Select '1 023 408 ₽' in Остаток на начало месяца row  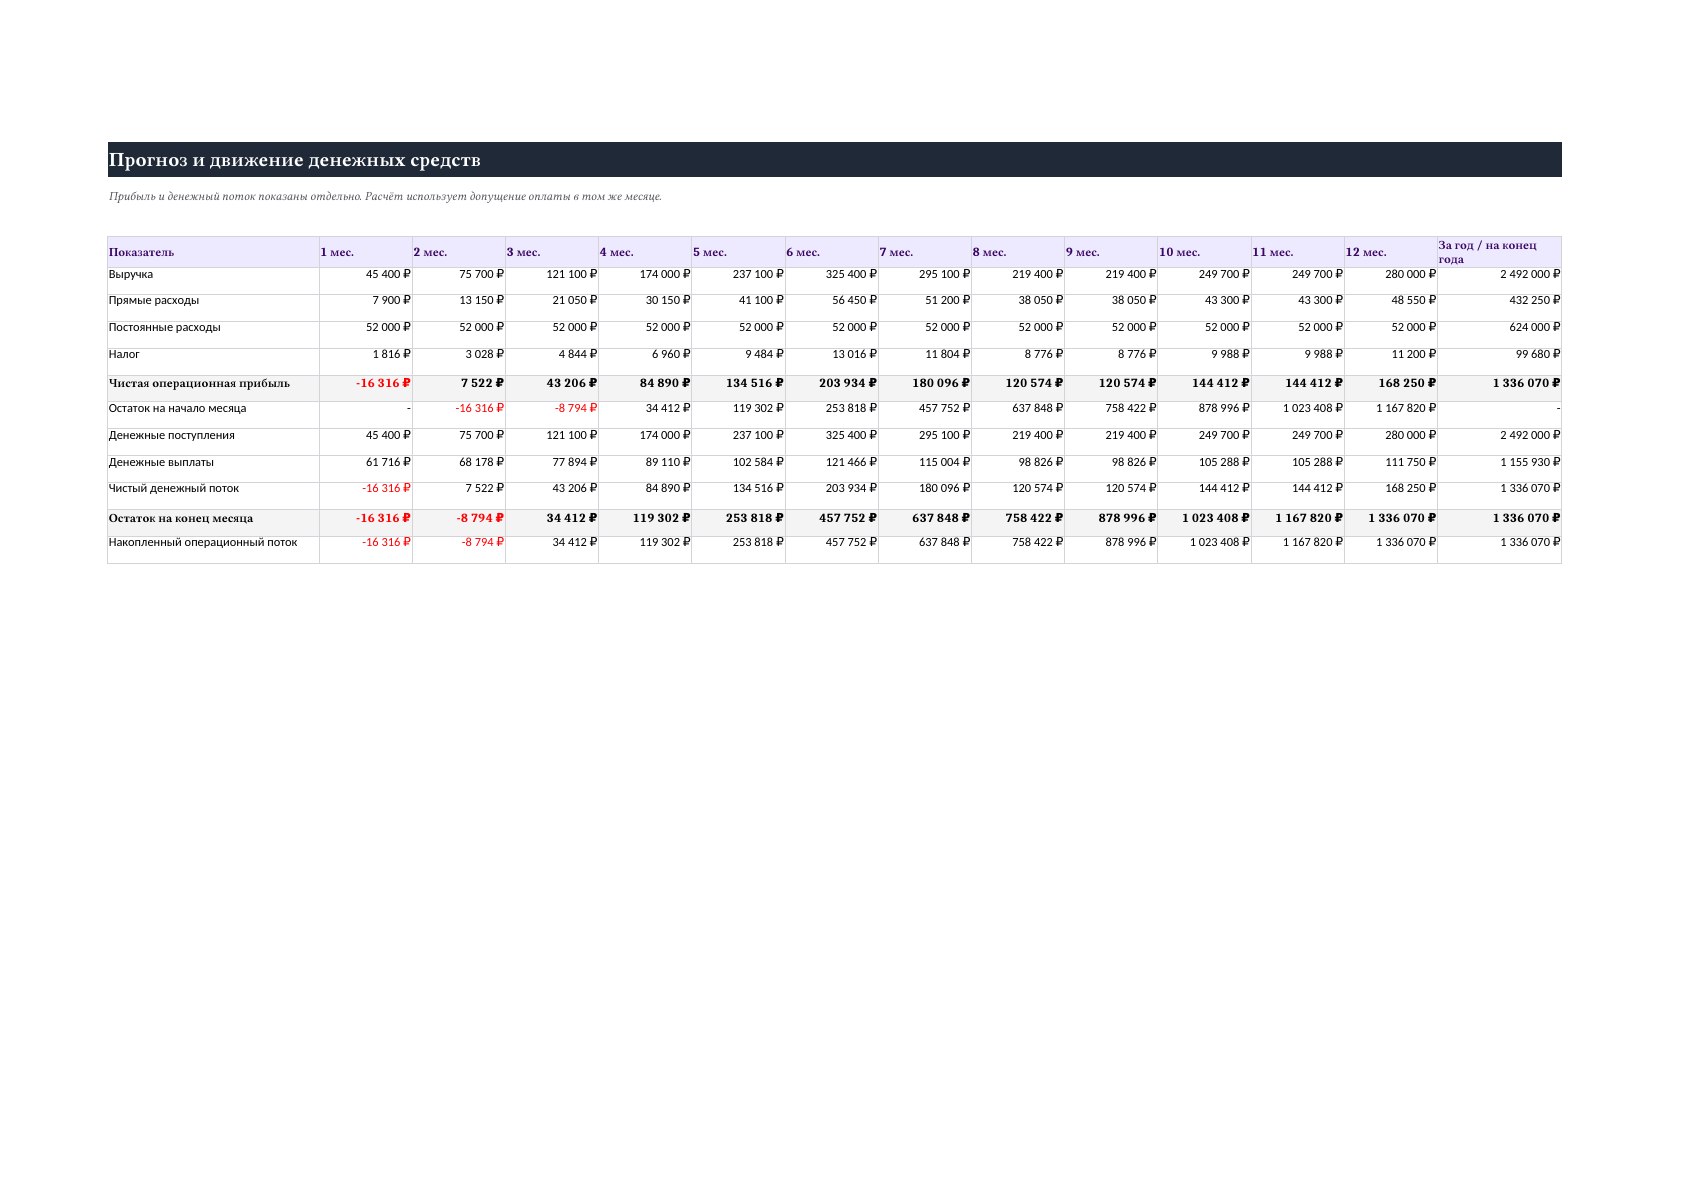(x=1313, y=408)
